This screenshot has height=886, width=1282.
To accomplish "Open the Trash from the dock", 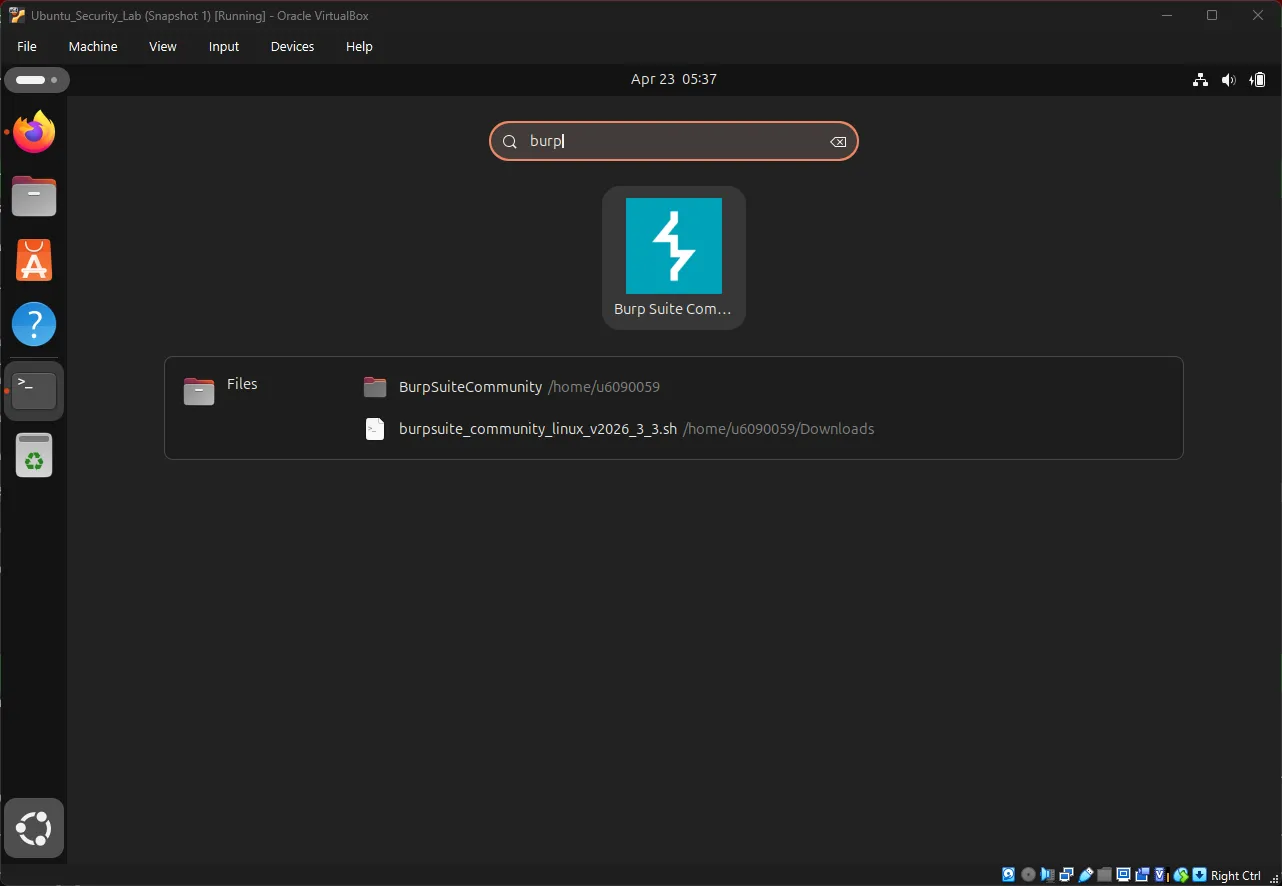I will coord(33,455).
